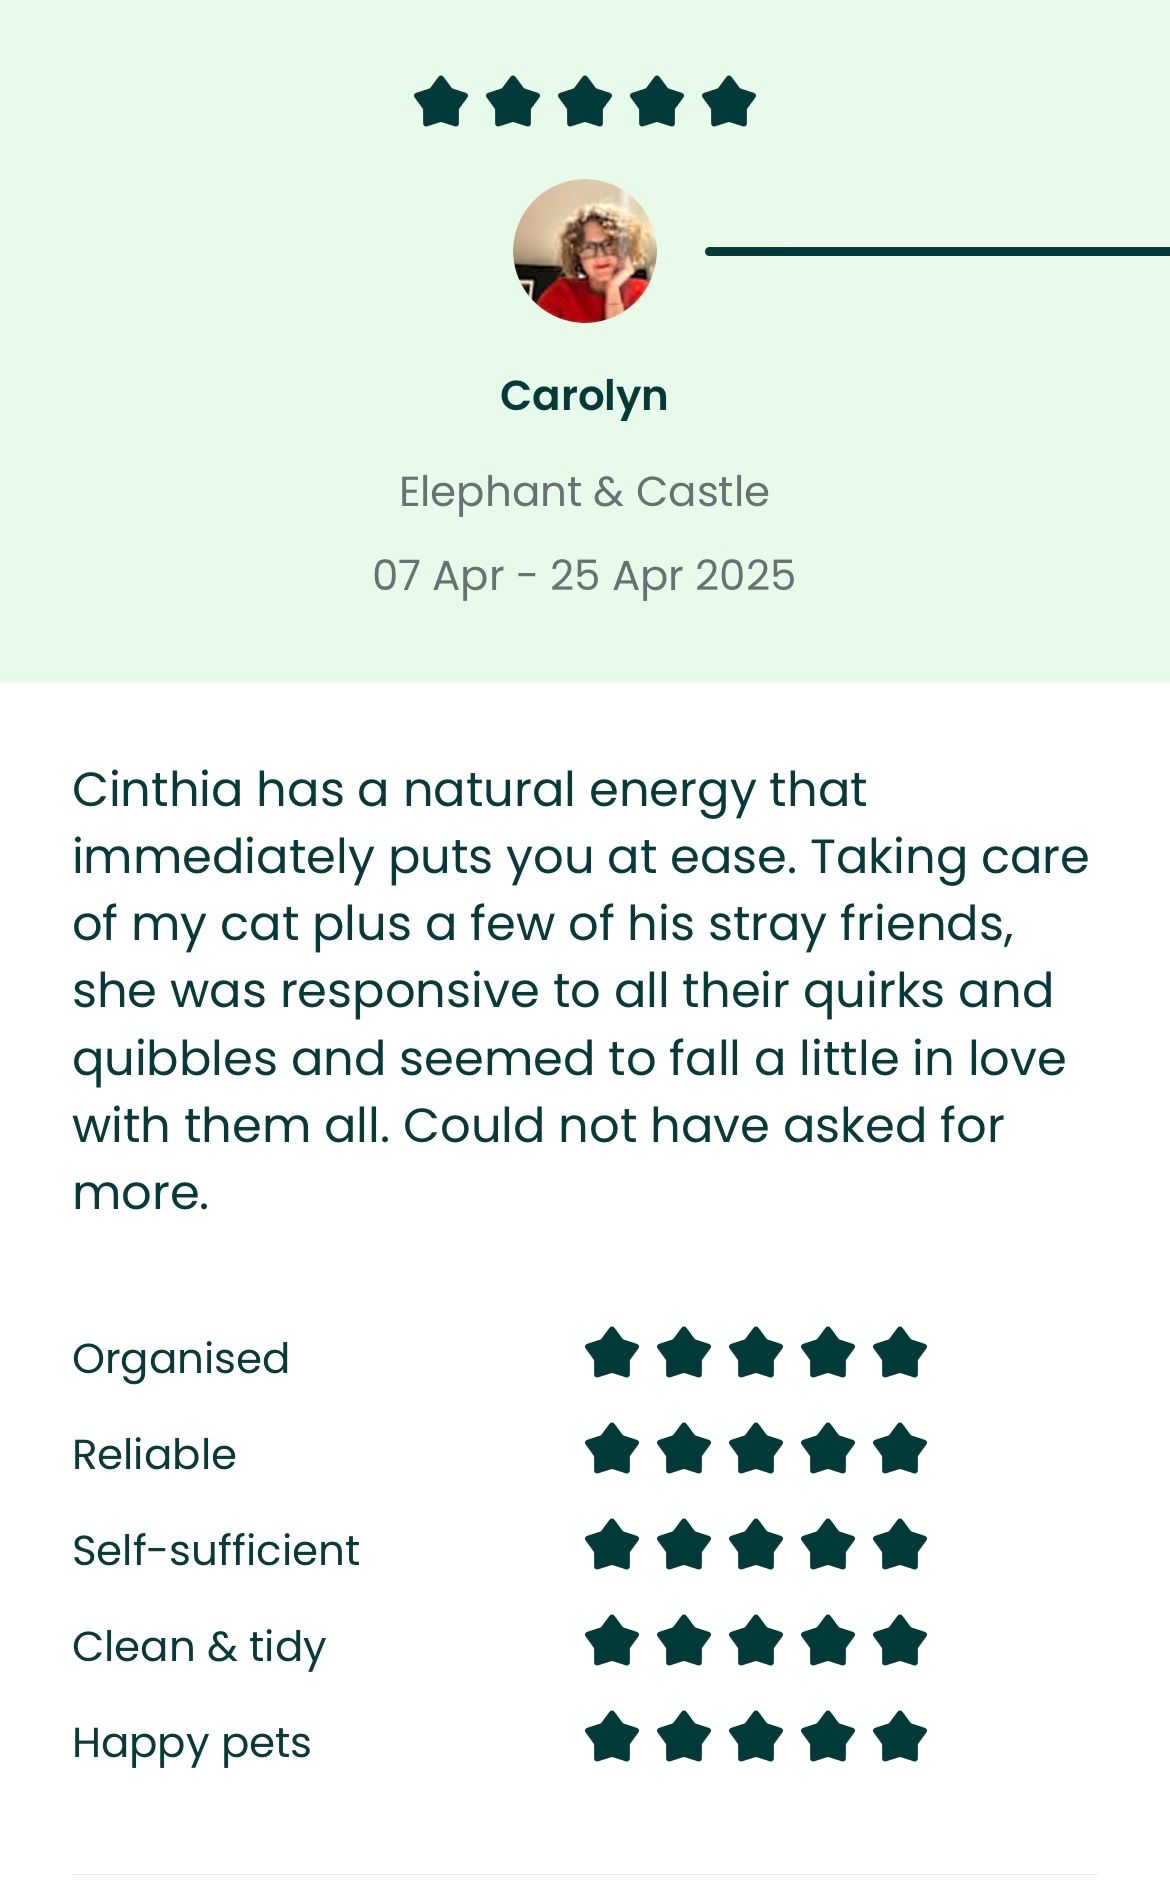Click the date range 07 Apr - 25 Apr 2025

[584, 576]
